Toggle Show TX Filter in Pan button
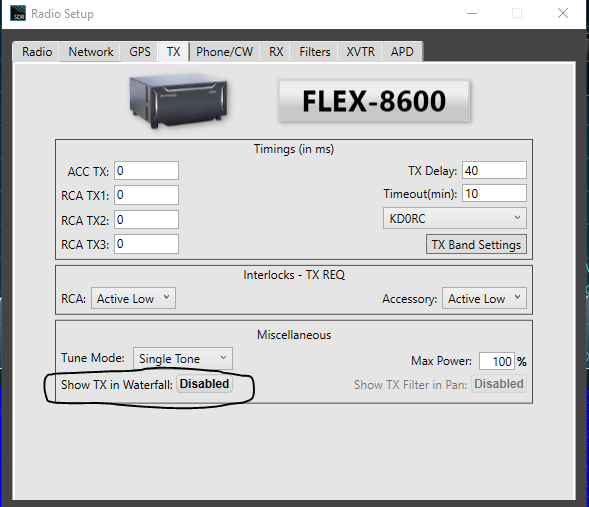 pos(499,384)
